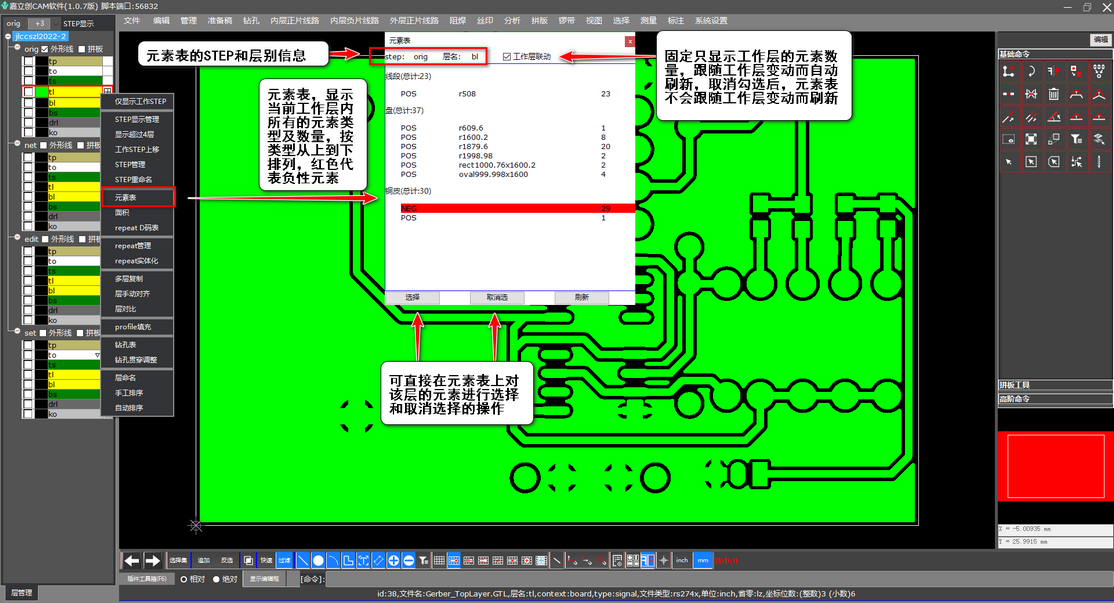Open the menu button on orig tl layer row

(107, 91)
